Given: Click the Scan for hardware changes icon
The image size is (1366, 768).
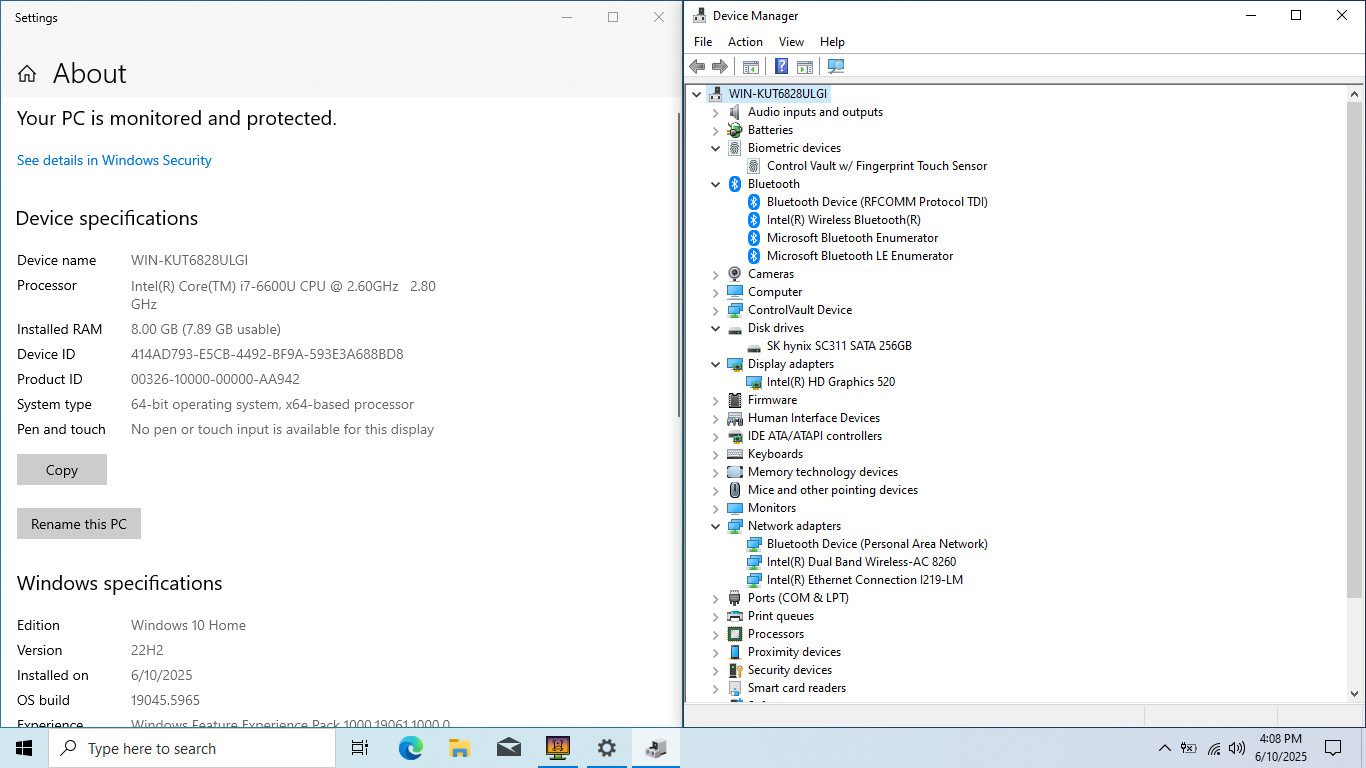Looking at the screenshot, I should pos(836,67).
